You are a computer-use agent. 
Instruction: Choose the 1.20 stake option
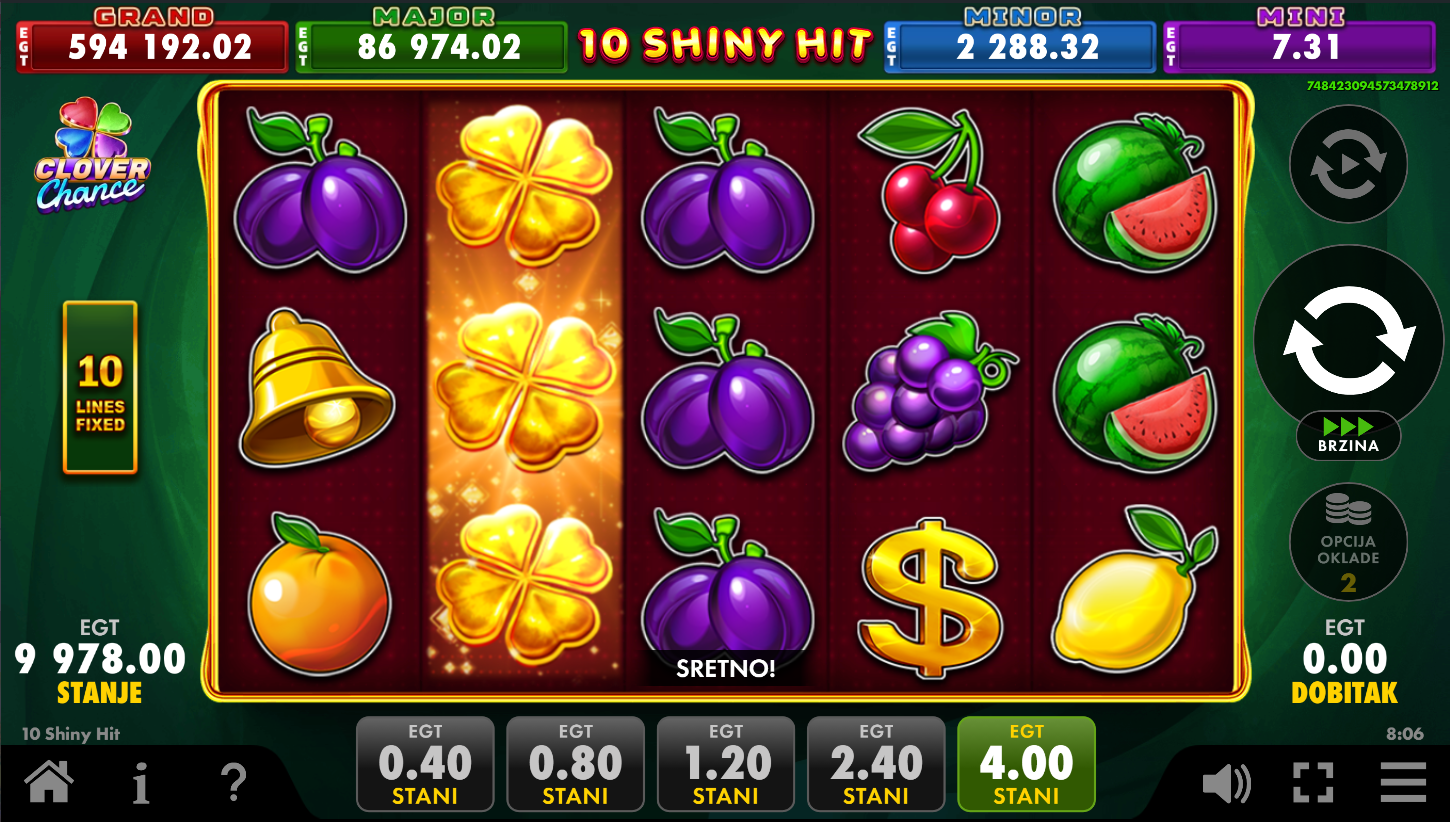coord(726,764)
